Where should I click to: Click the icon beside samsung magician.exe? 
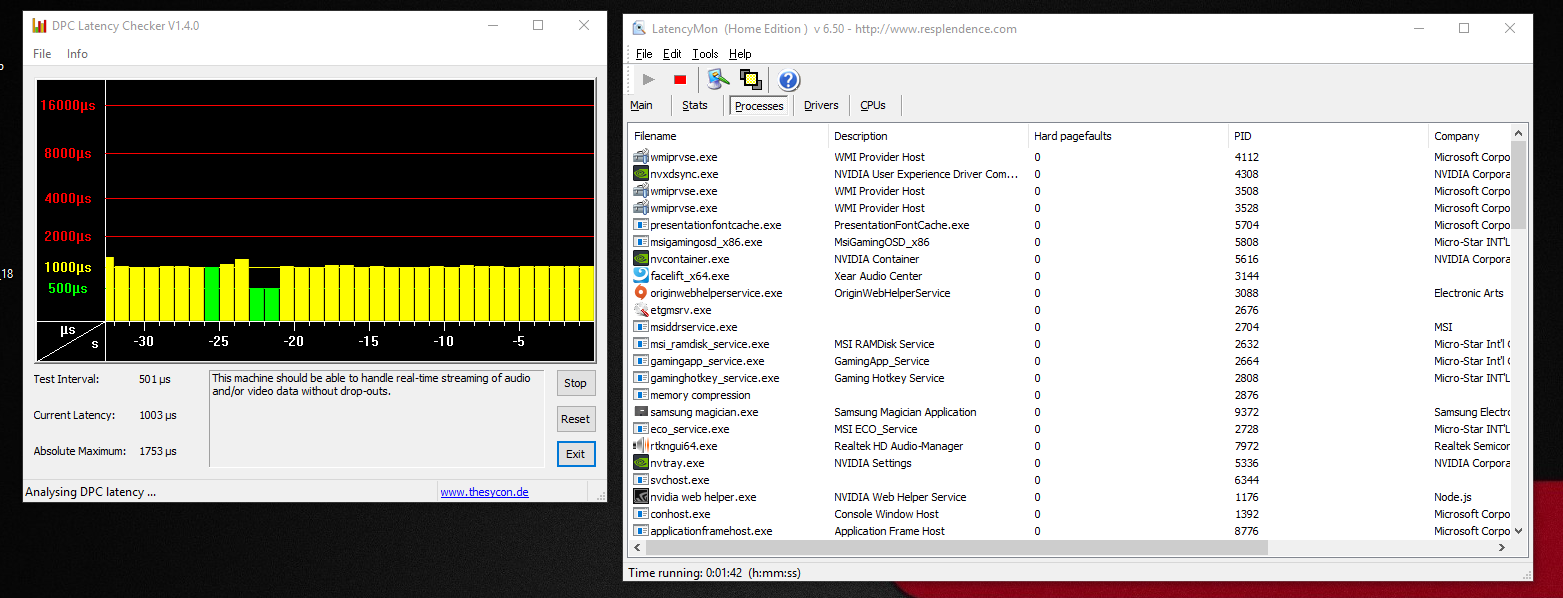point(641,411)
